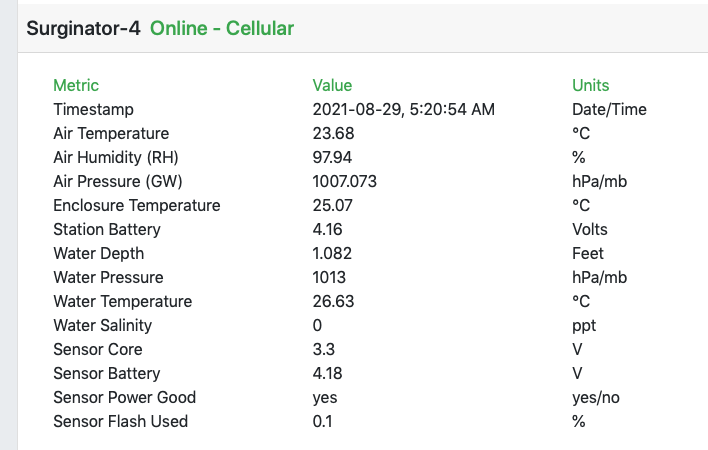Click the Feet unit for Water Depth
708x450 pixels.
(x=588, y=253)
